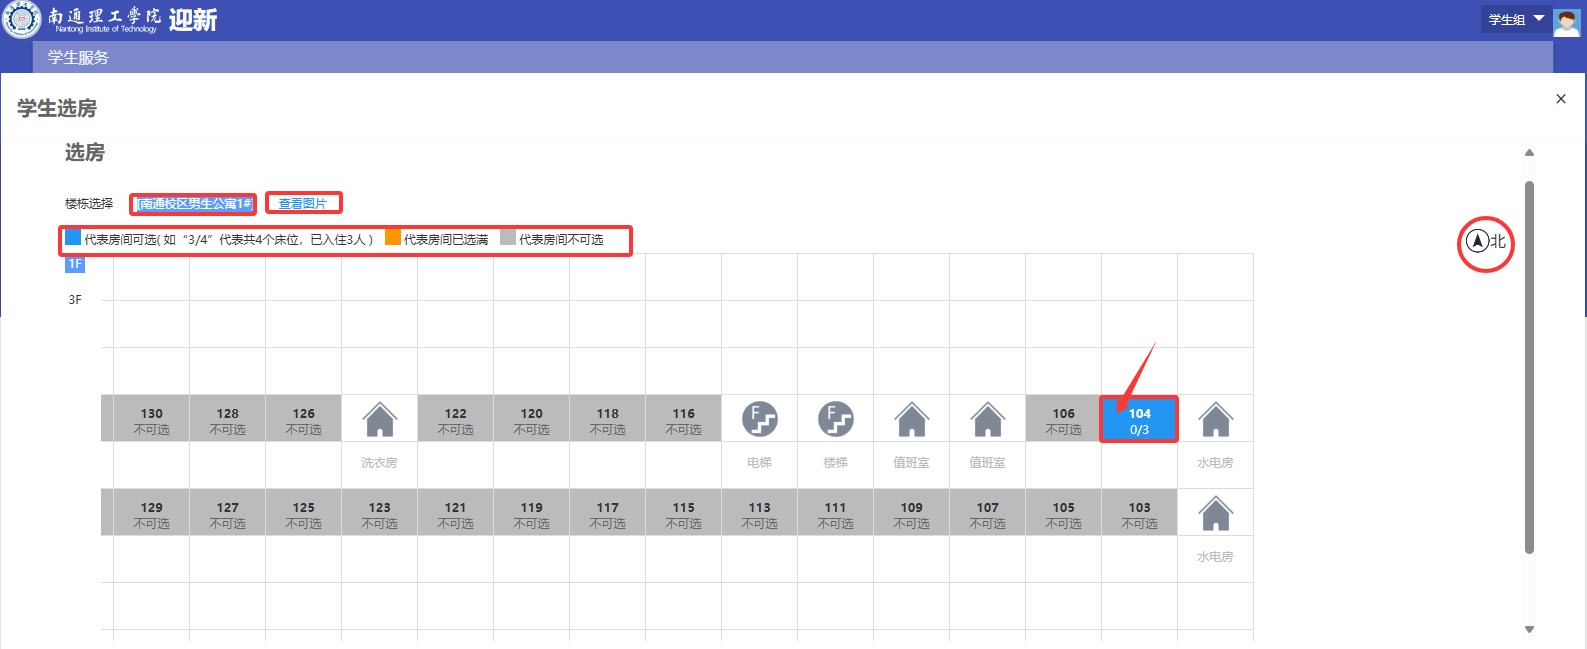Click the blue available-room legend swatch
The image size is (1587, 649).
[73, 238]
